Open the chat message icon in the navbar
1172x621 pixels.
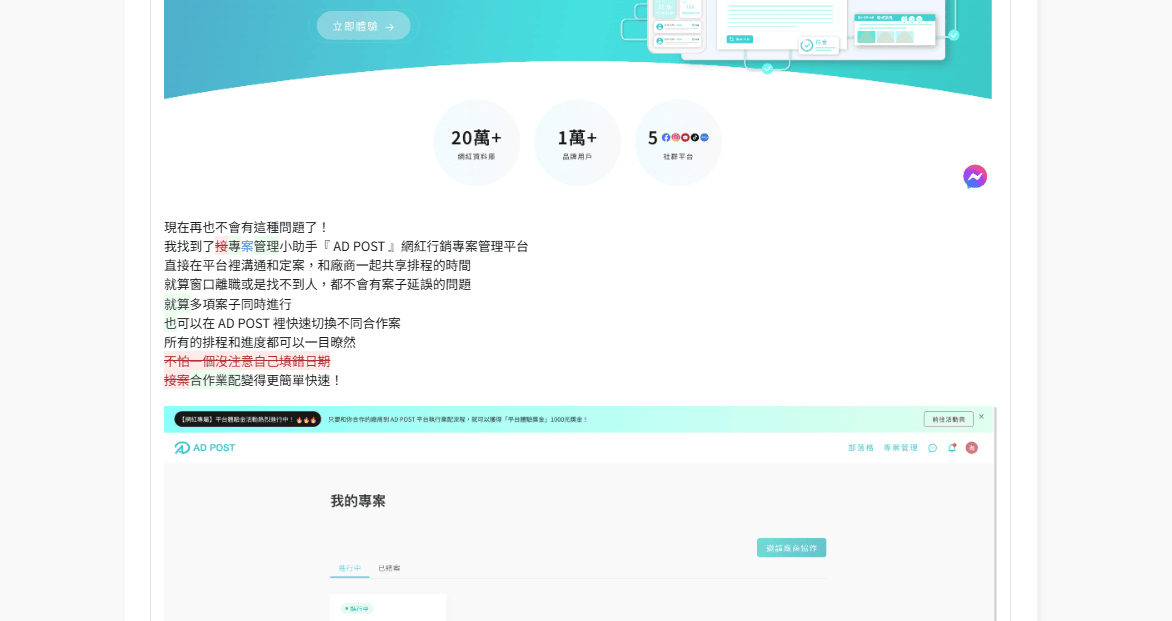coord(932,448)
